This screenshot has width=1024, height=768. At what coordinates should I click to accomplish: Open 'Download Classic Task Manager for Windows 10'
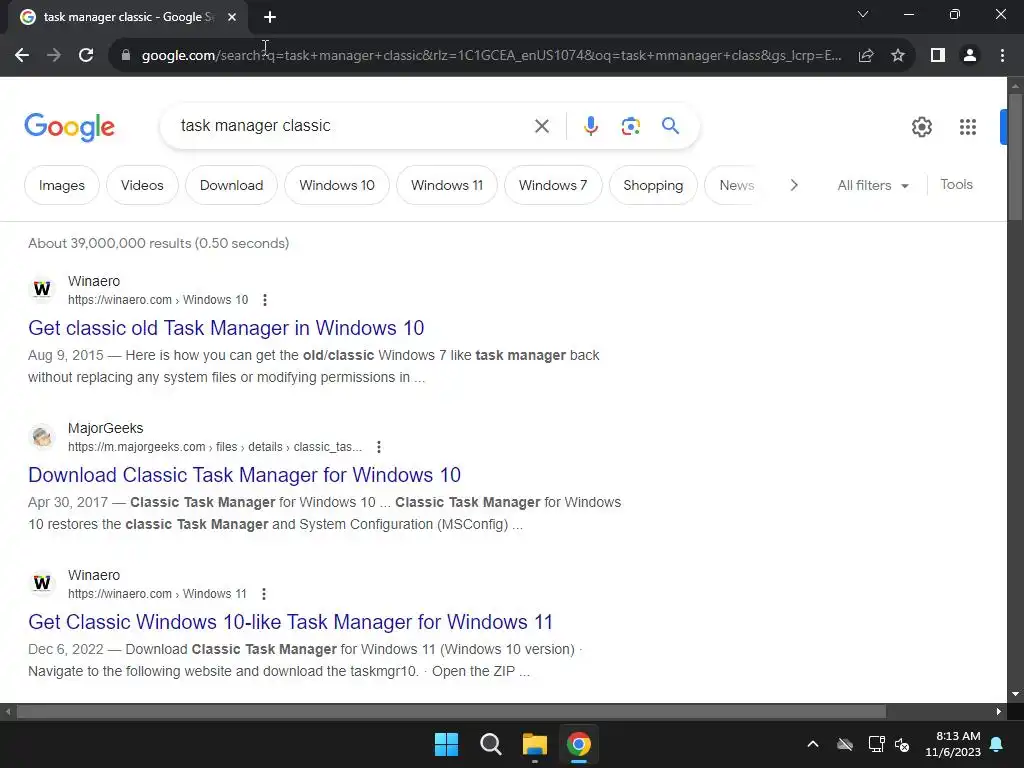(244, 475)
